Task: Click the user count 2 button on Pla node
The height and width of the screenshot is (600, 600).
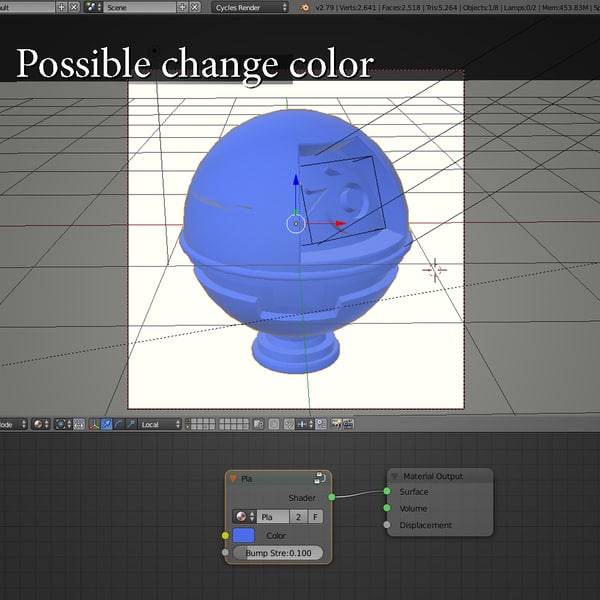Action: pyautogui.click(x=298, y=517)
